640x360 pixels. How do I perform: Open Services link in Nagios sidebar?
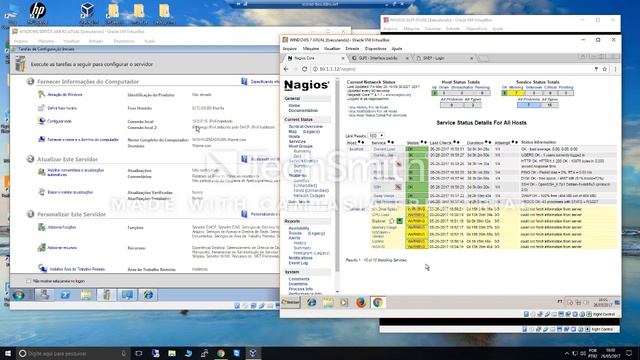[x=297, y=141]
